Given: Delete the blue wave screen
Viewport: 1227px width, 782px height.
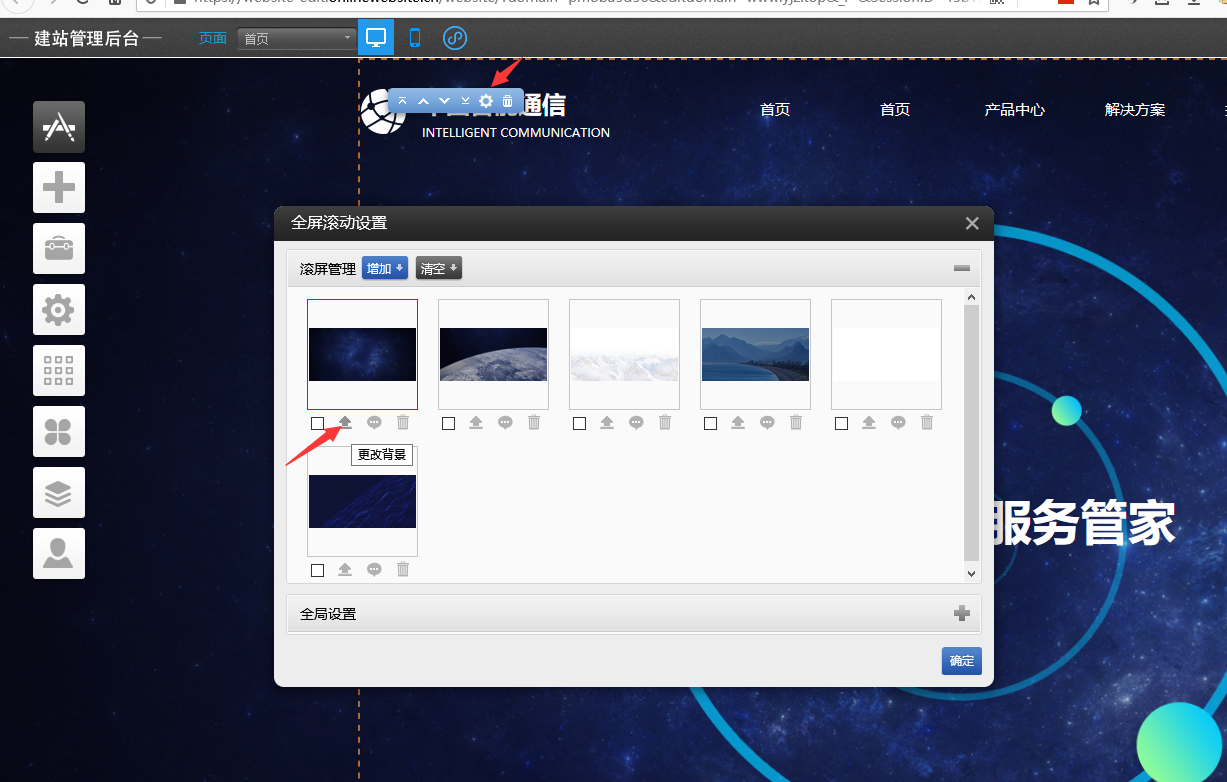Looking at the screenshot, I should point(403,569).
